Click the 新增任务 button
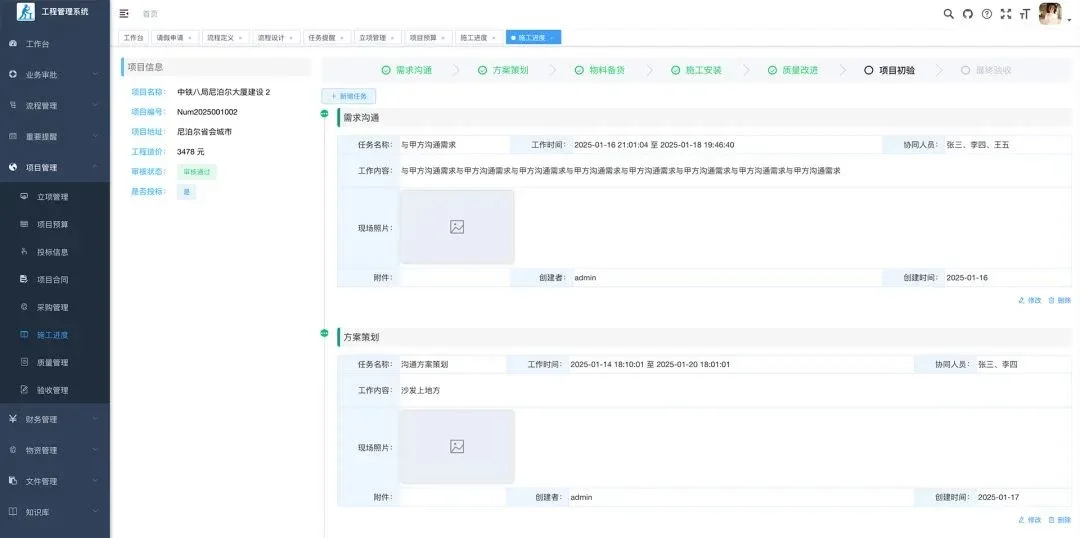 (x=349, y=96)
